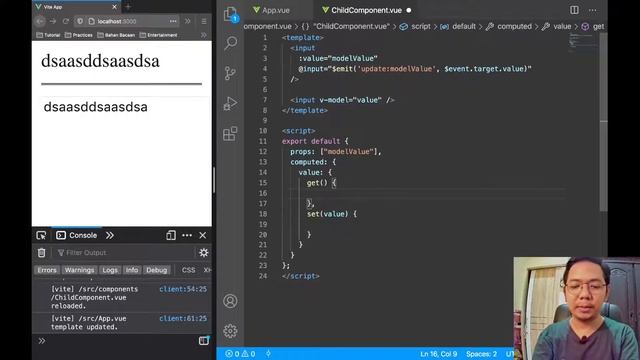Open the browser hamburger menu
640x360 pixels.
pyautogui.click(x=204, y=21)
